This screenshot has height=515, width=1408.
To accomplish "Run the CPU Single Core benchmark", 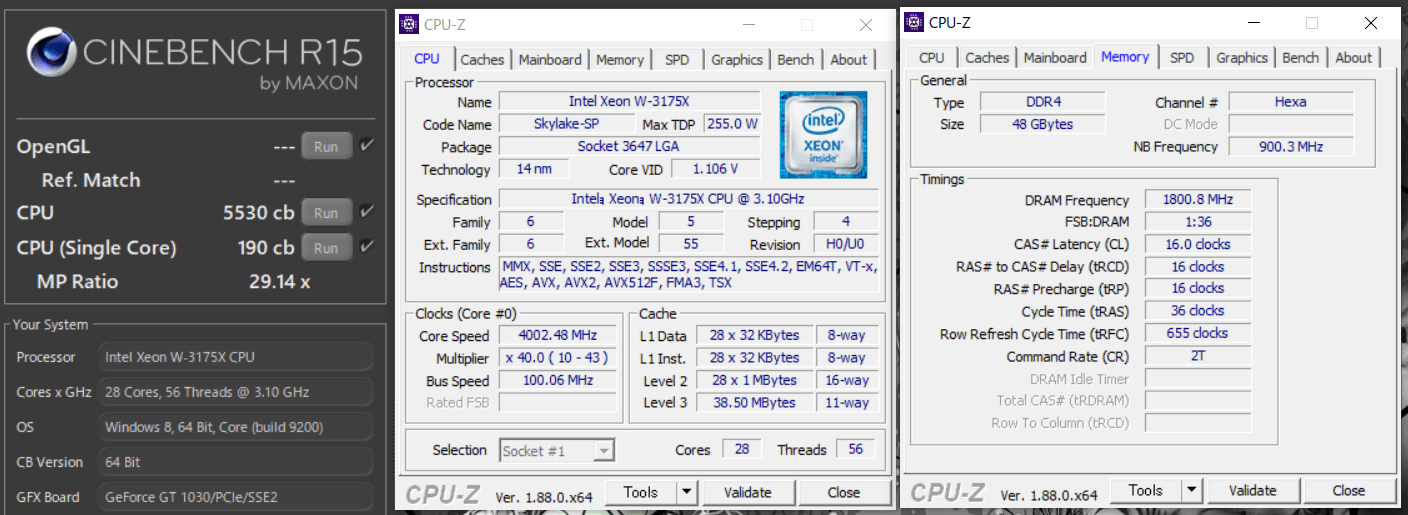I will click(x=326, y=246).
